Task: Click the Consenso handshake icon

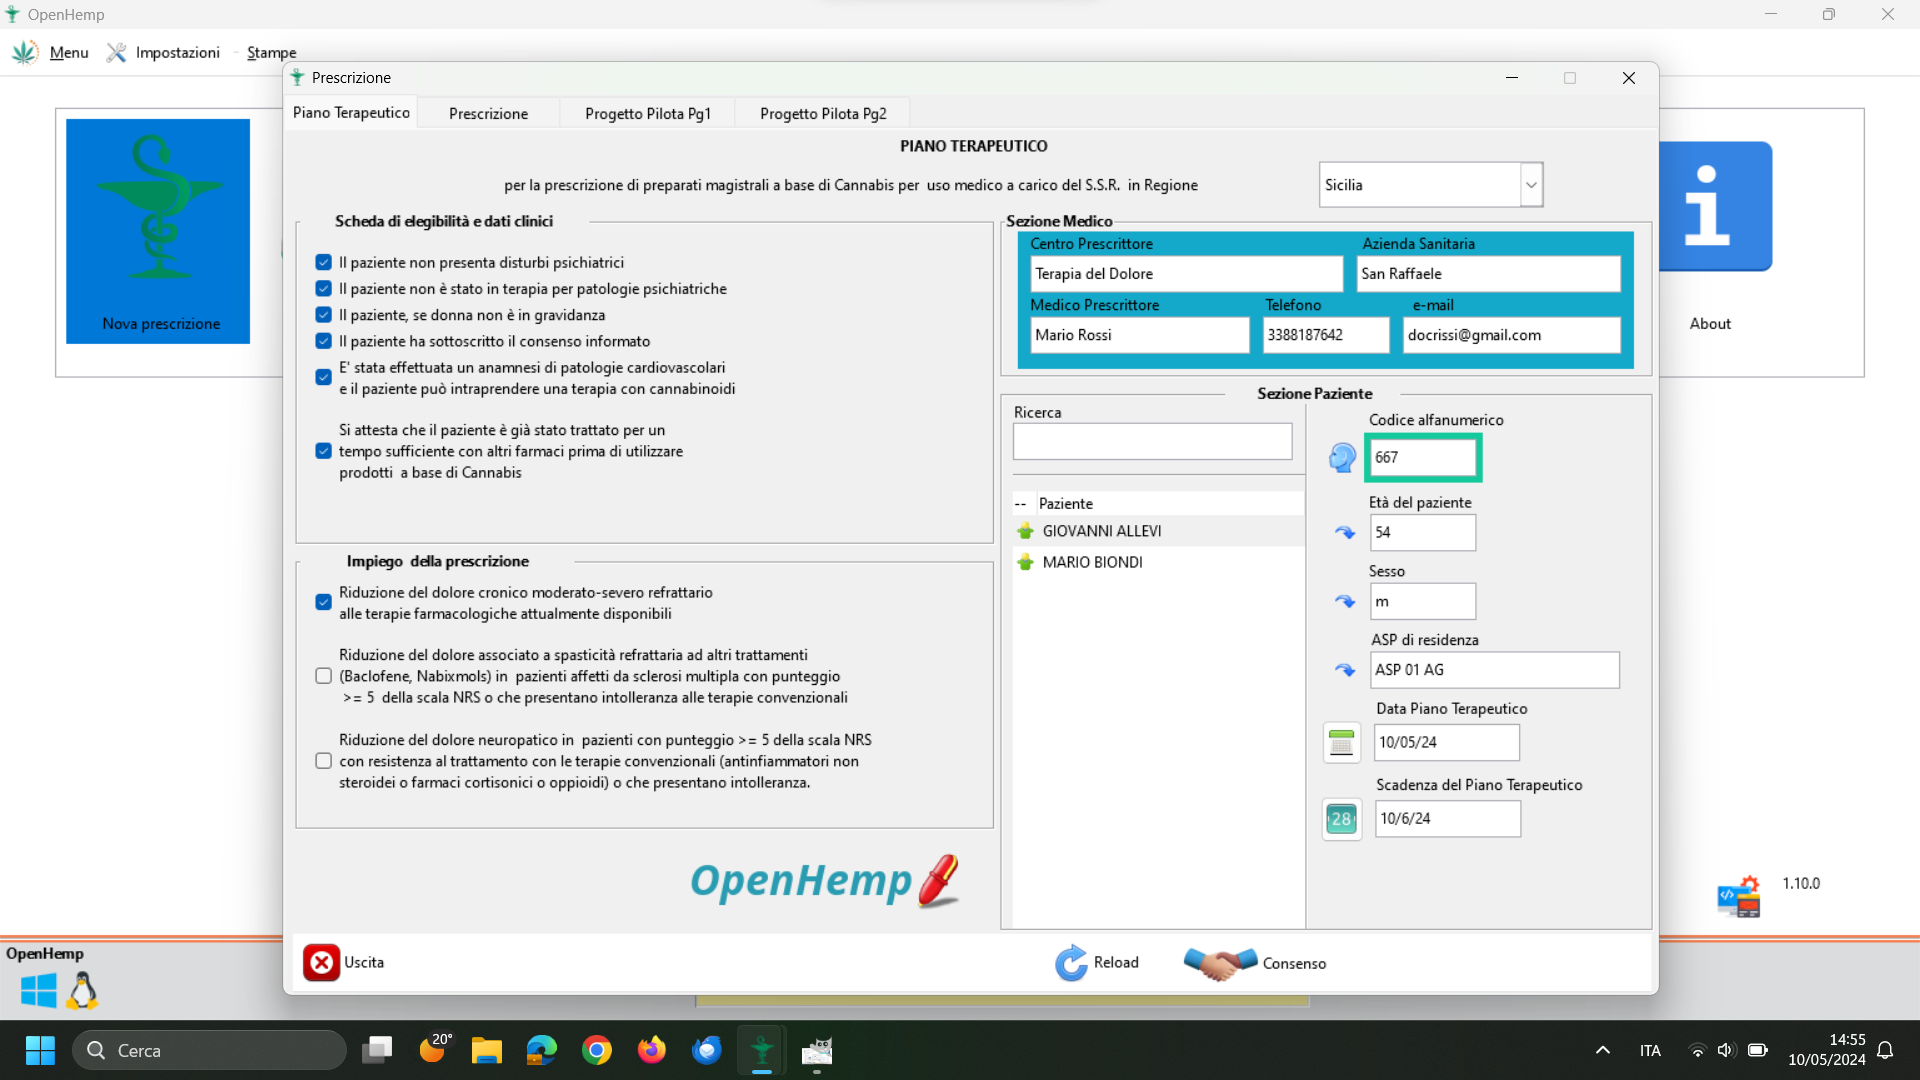Action: click(1220, 963)
